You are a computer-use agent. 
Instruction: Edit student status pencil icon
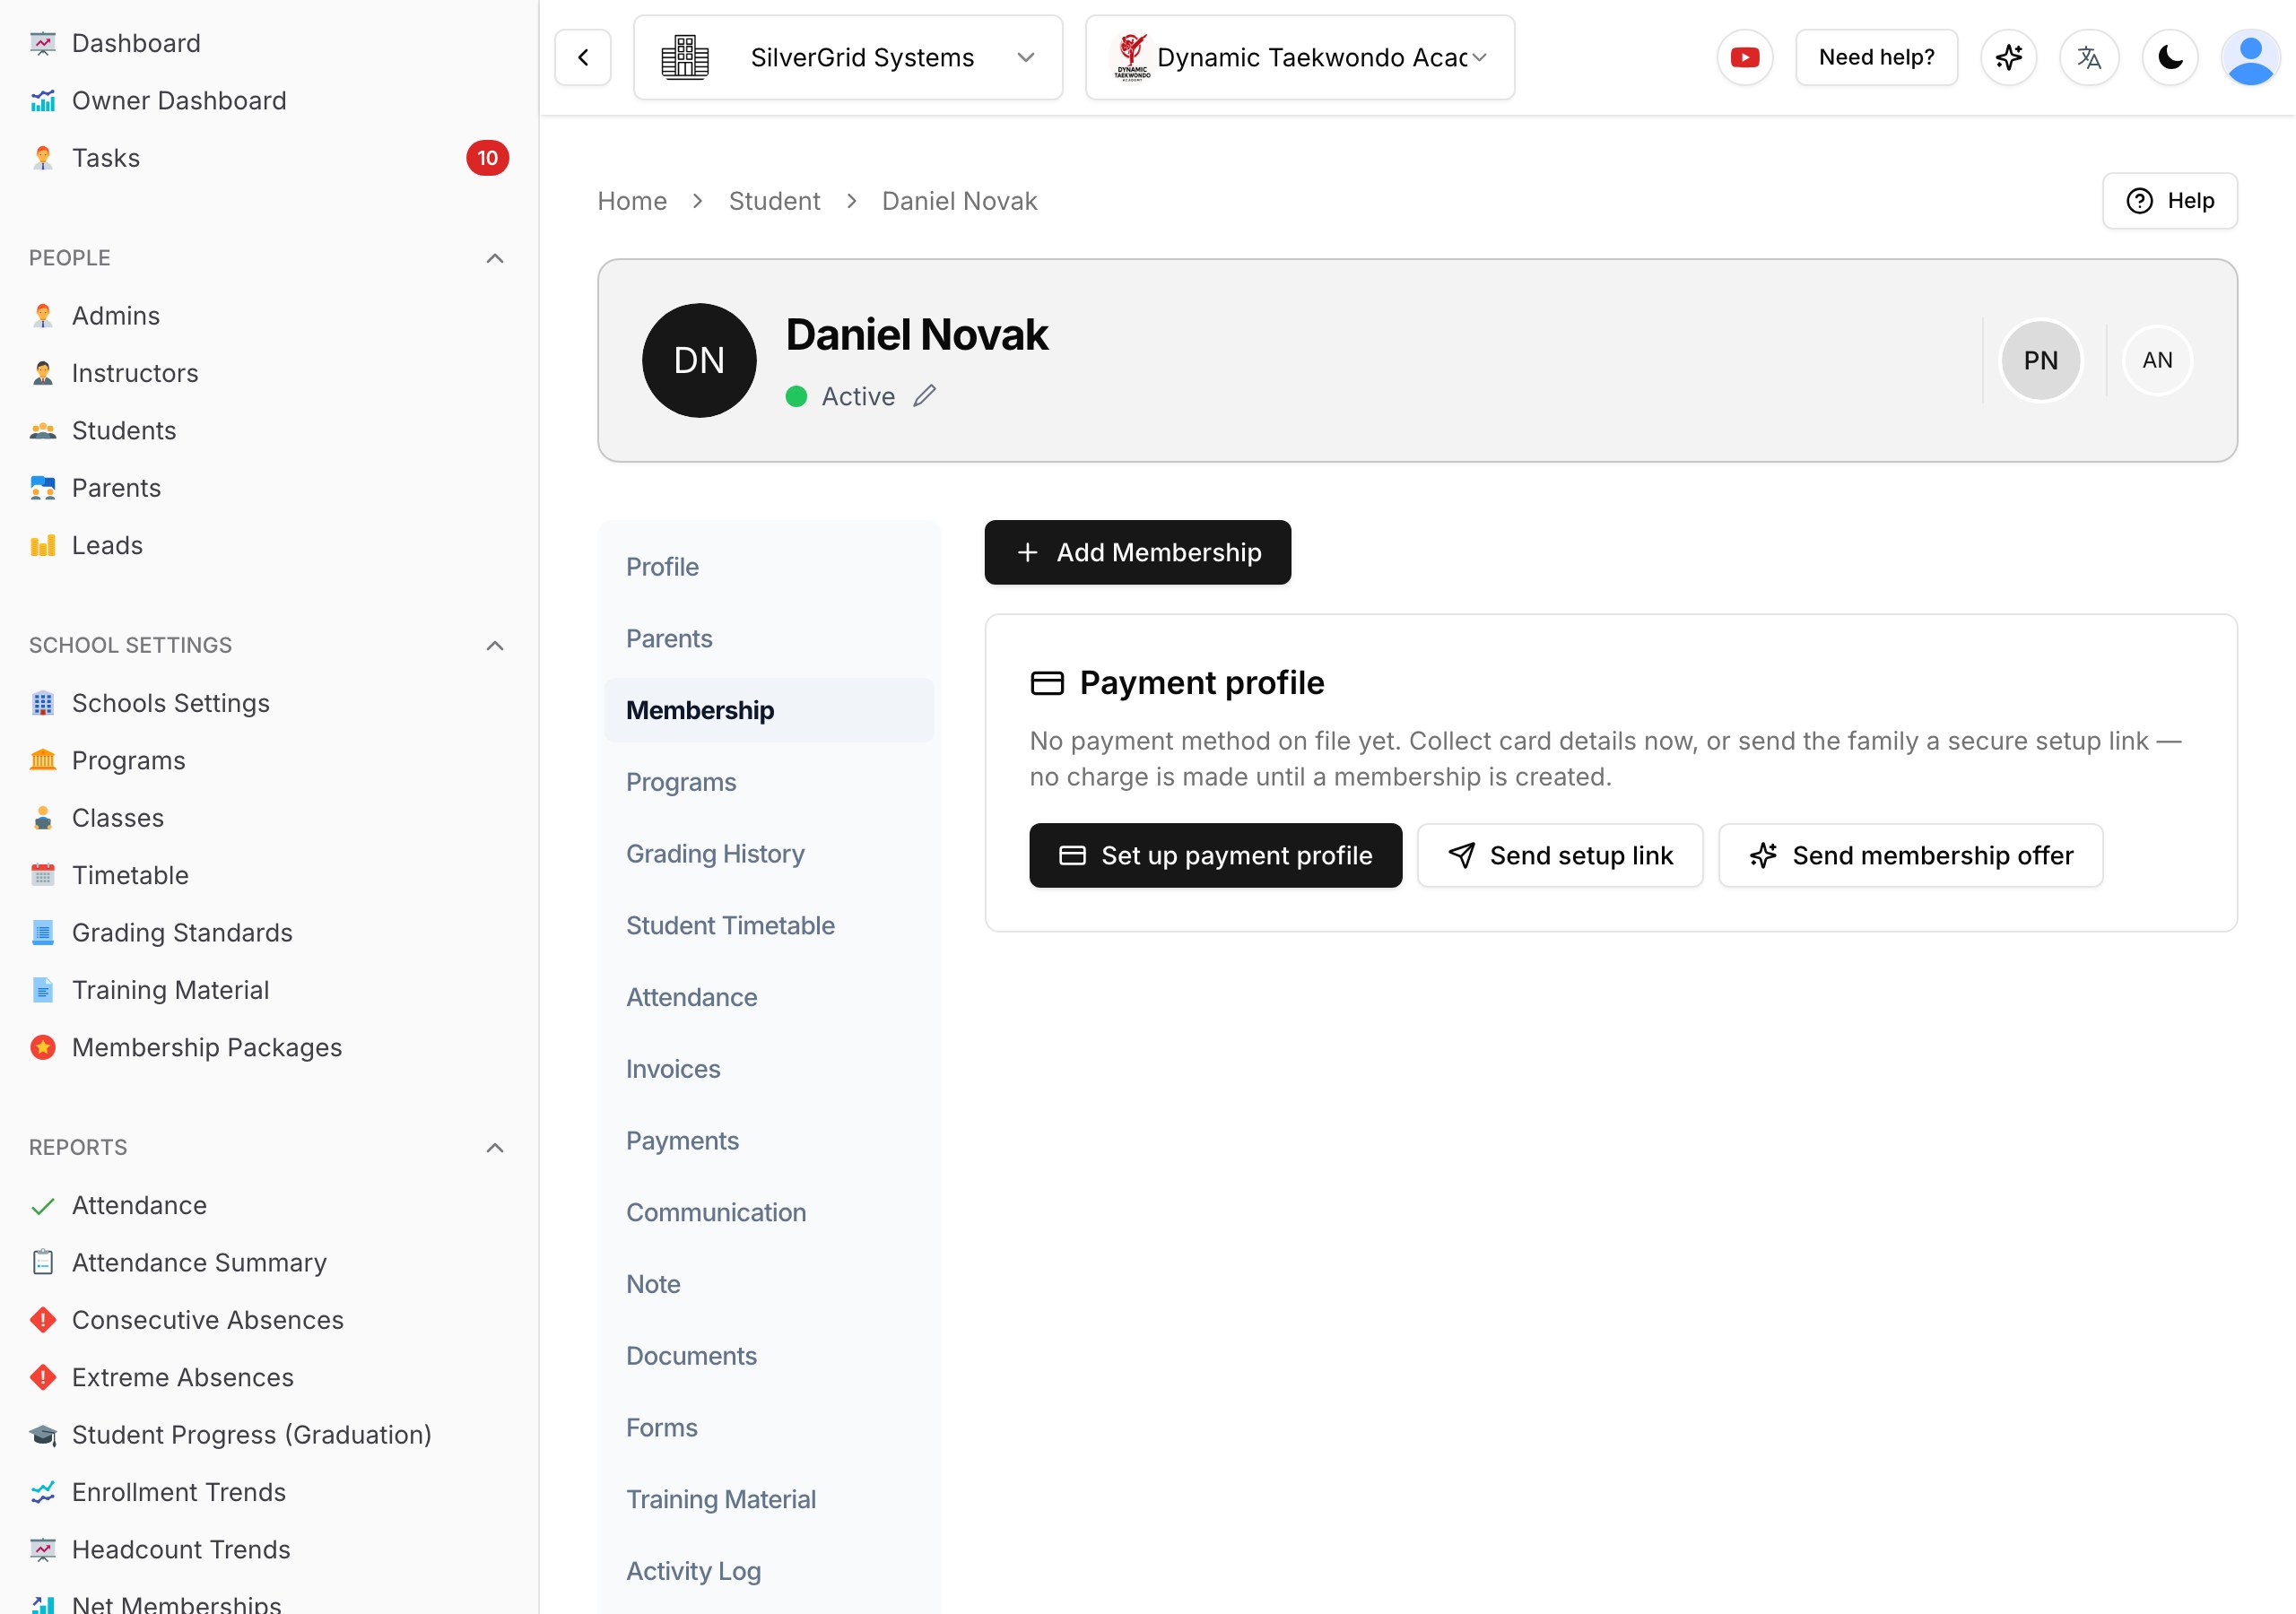point(925,397)
